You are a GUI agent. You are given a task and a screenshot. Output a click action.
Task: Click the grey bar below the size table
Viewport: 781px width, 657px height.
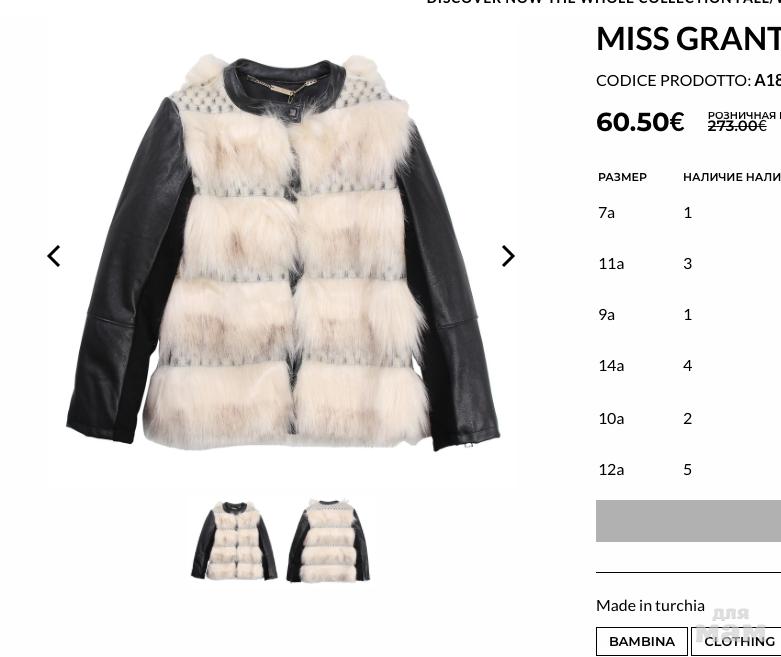pos(688,521)
